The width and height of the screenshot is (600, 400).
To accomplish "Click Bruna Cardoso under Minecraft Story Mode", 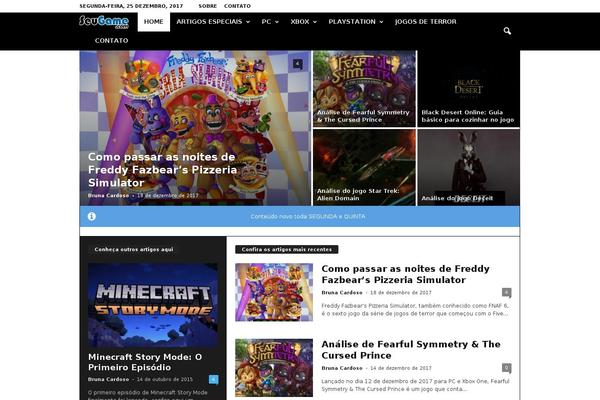I will [108, 379].
